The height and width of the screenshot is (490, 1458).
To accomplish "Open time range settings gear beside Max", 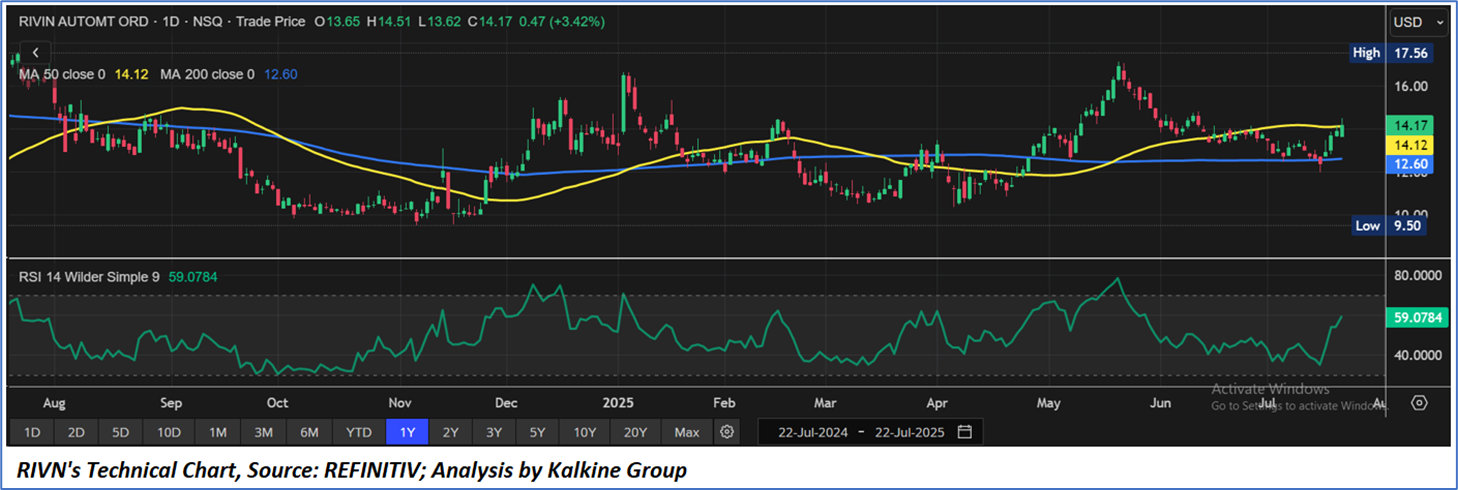I will 727,432.
